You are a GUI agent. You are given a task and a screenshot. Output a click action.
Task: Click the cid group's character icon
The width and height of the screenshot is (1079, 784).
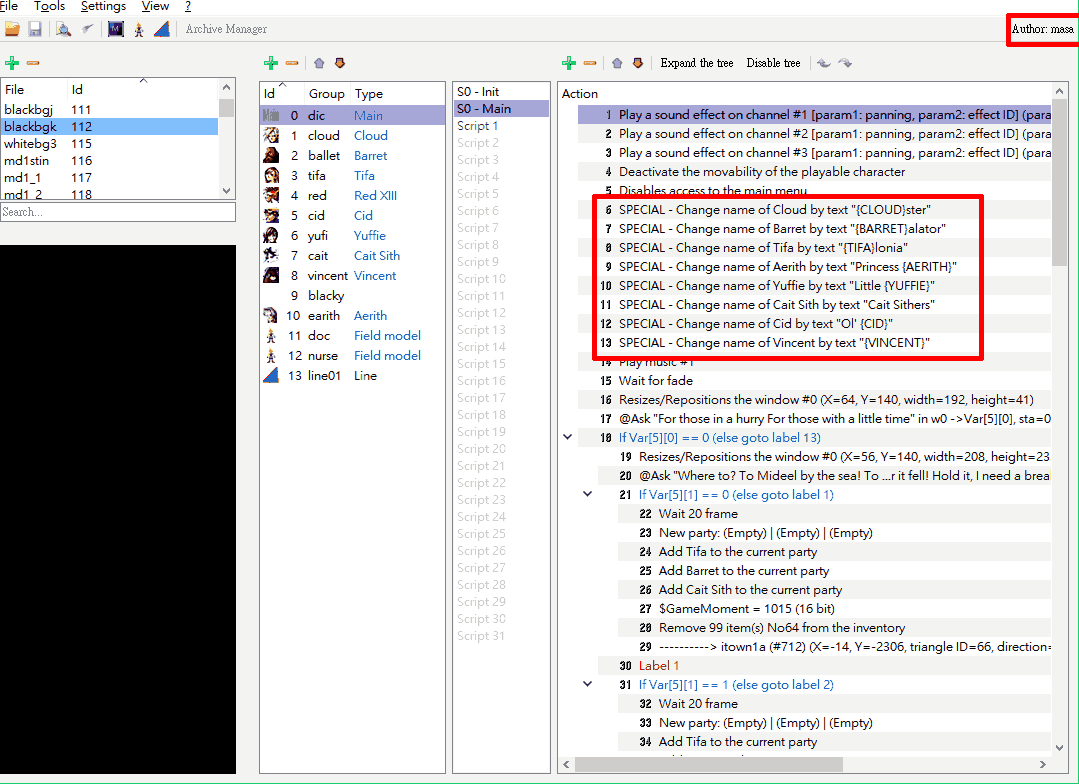pyautogui.click(x=271, y=215)
